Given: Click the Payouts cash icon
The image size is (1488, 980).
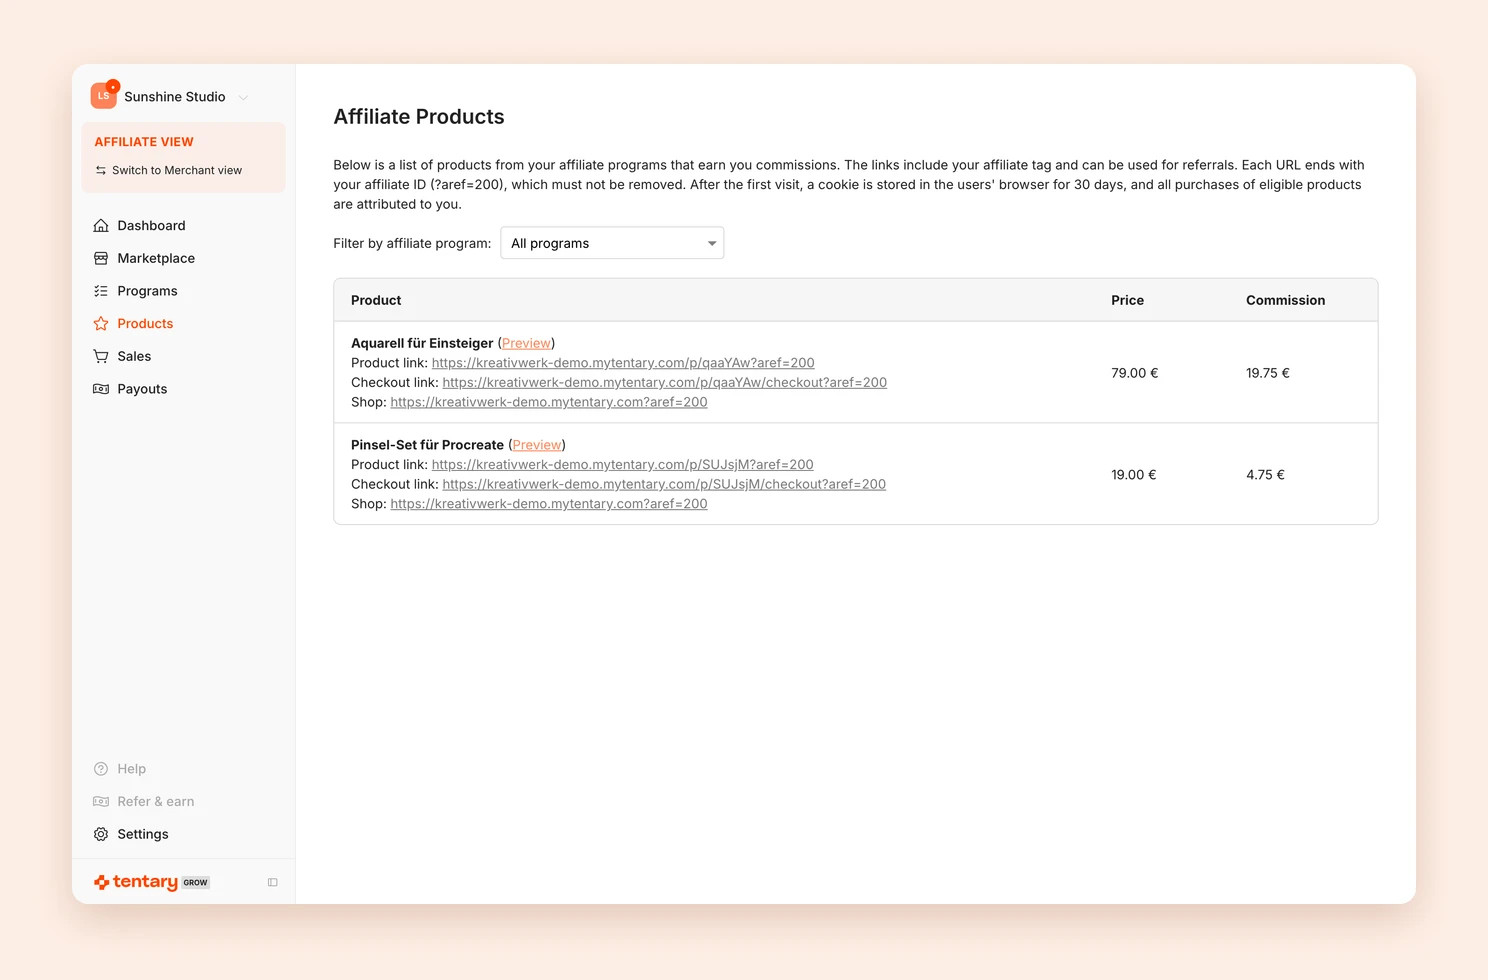Looking at the screenshot, I should (x=101, y=389).
